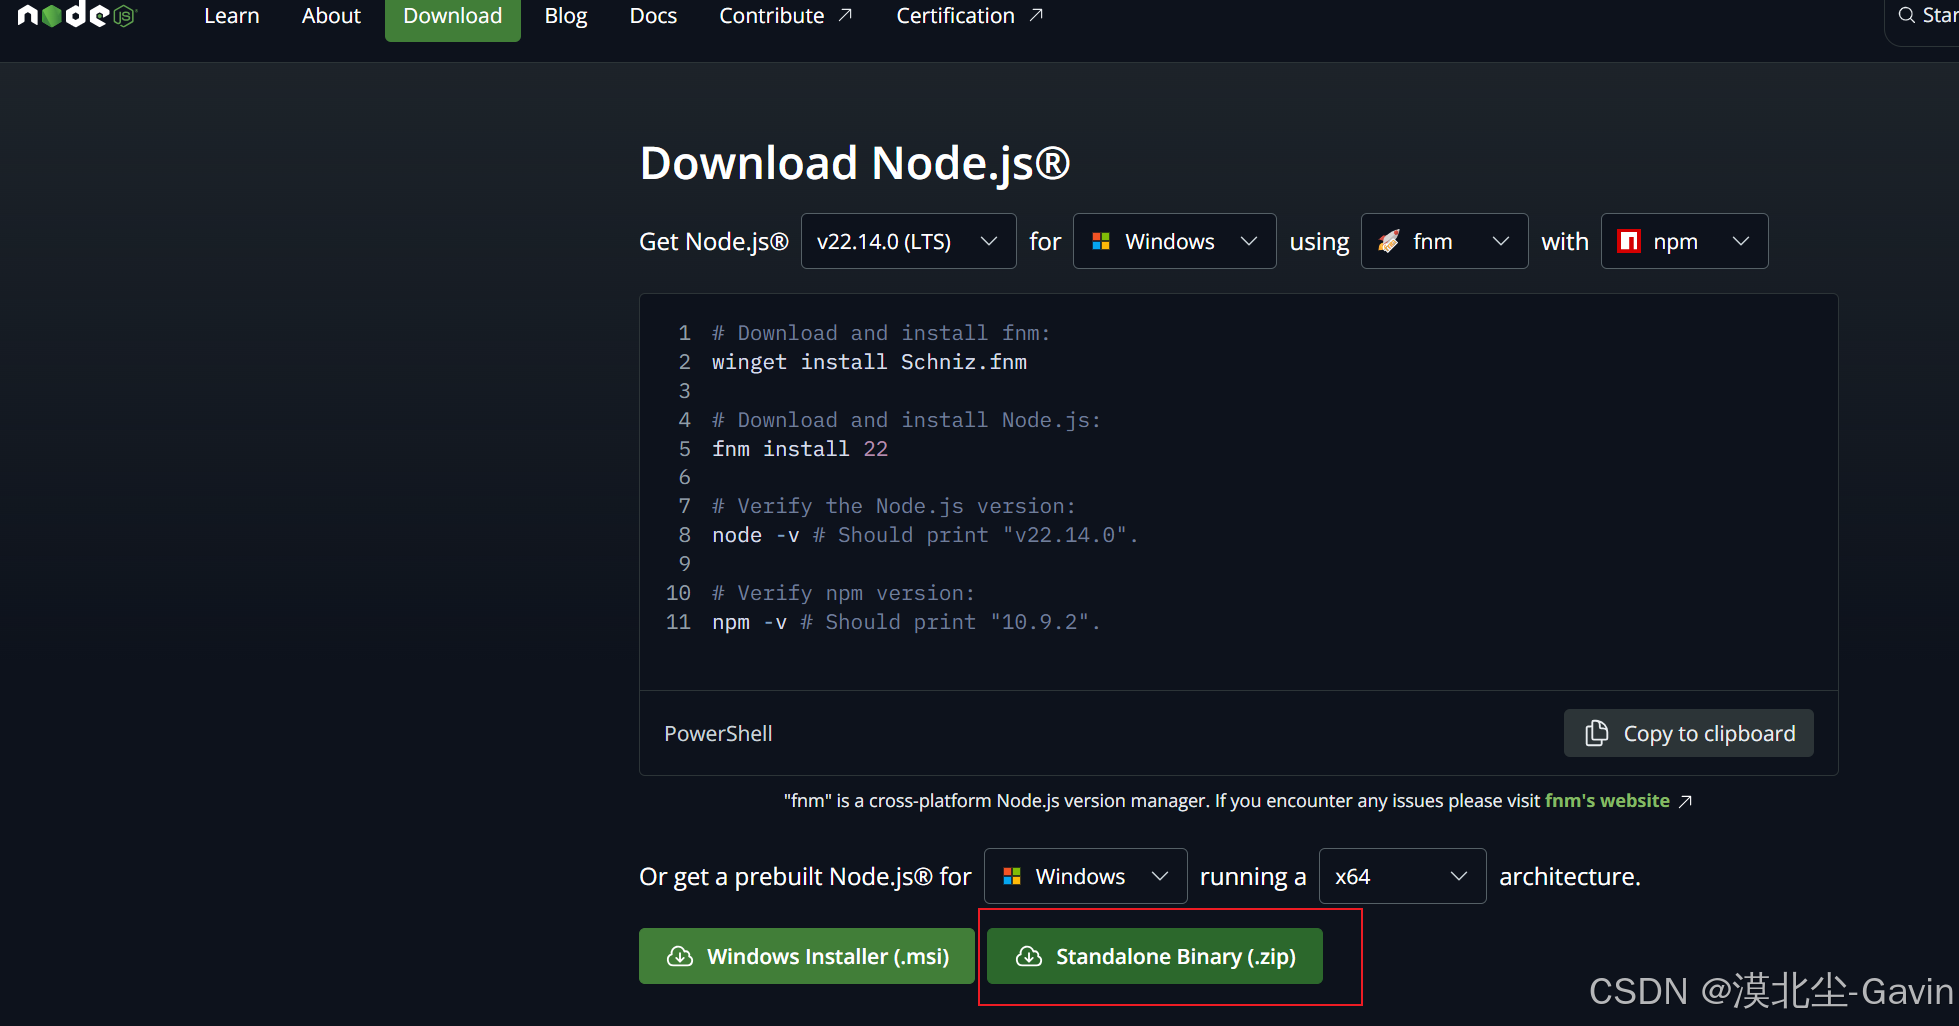Open the Node.js version dropdown showing v22.14.0
1959x1026 pixels.
[908, 240]
